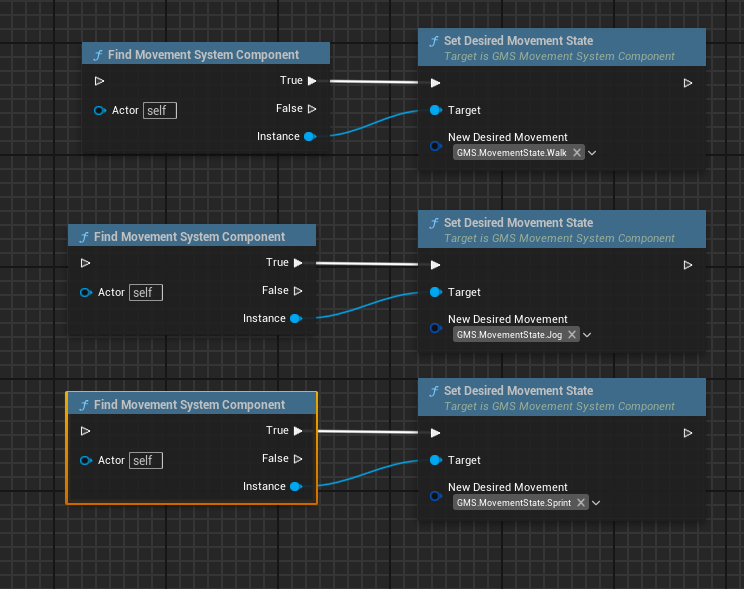Open tag dropdown next to MovementState.Sprint
The width and height of the screenshot is (744, 589).
point(596,503)
